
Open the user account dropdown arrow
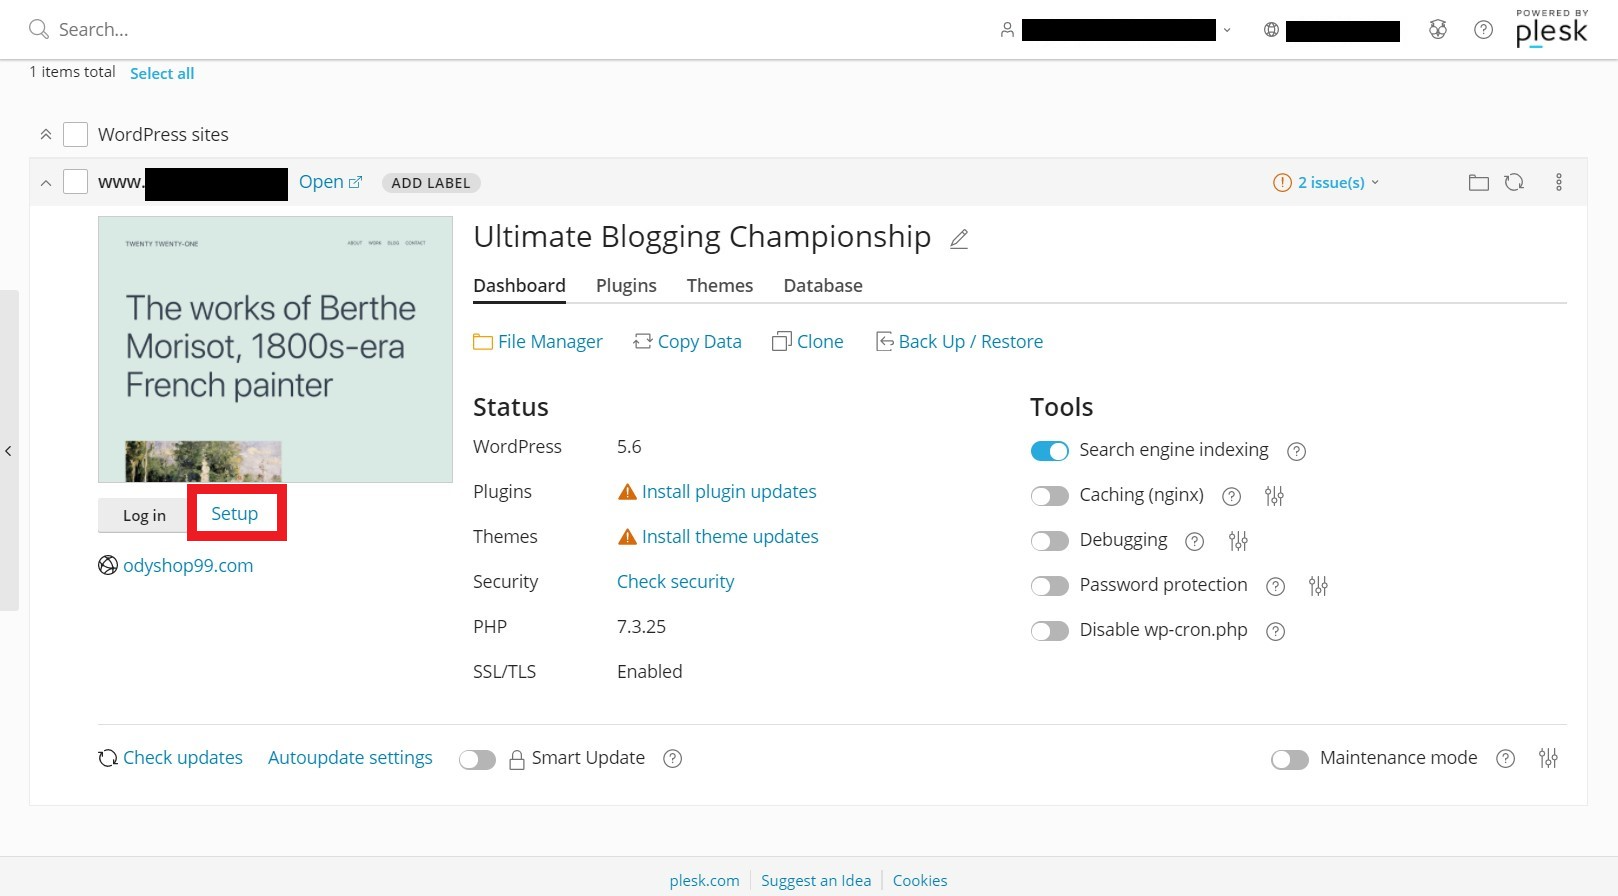[1227, 30]
